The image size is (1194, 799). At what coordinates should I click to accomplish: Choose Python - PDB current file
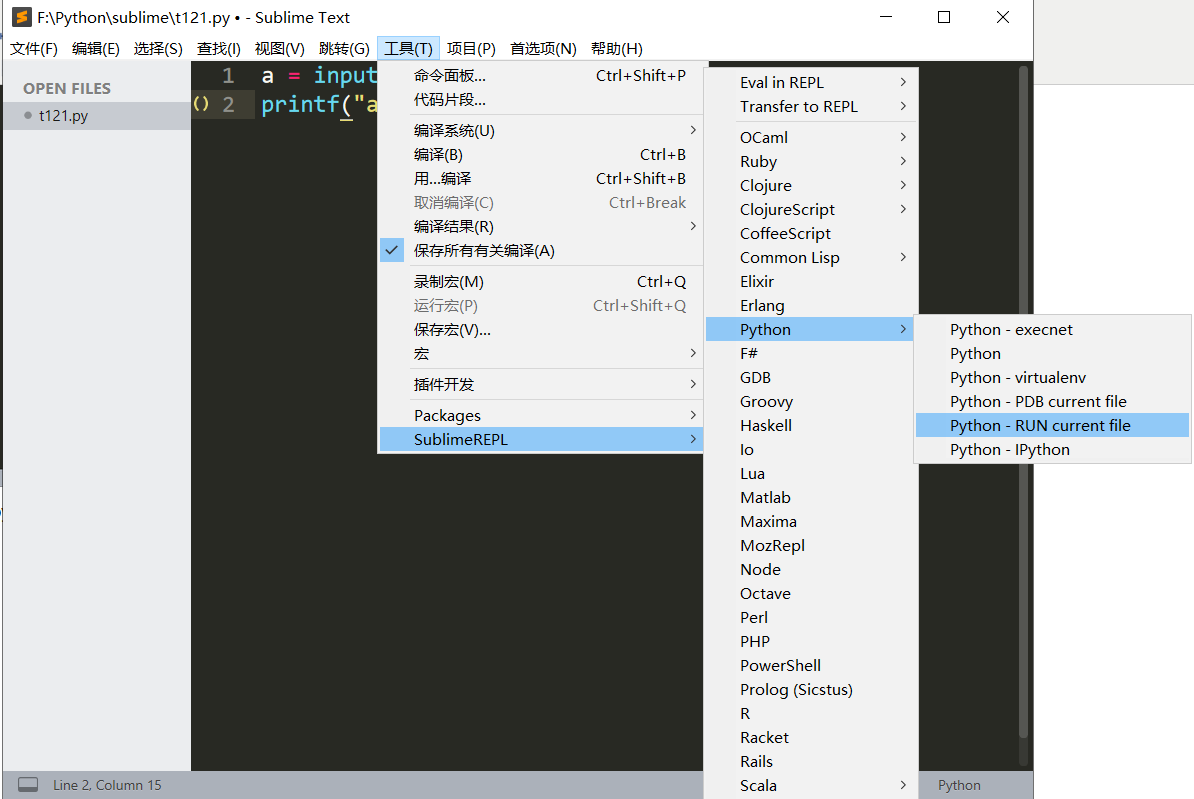coord(1052,401)
